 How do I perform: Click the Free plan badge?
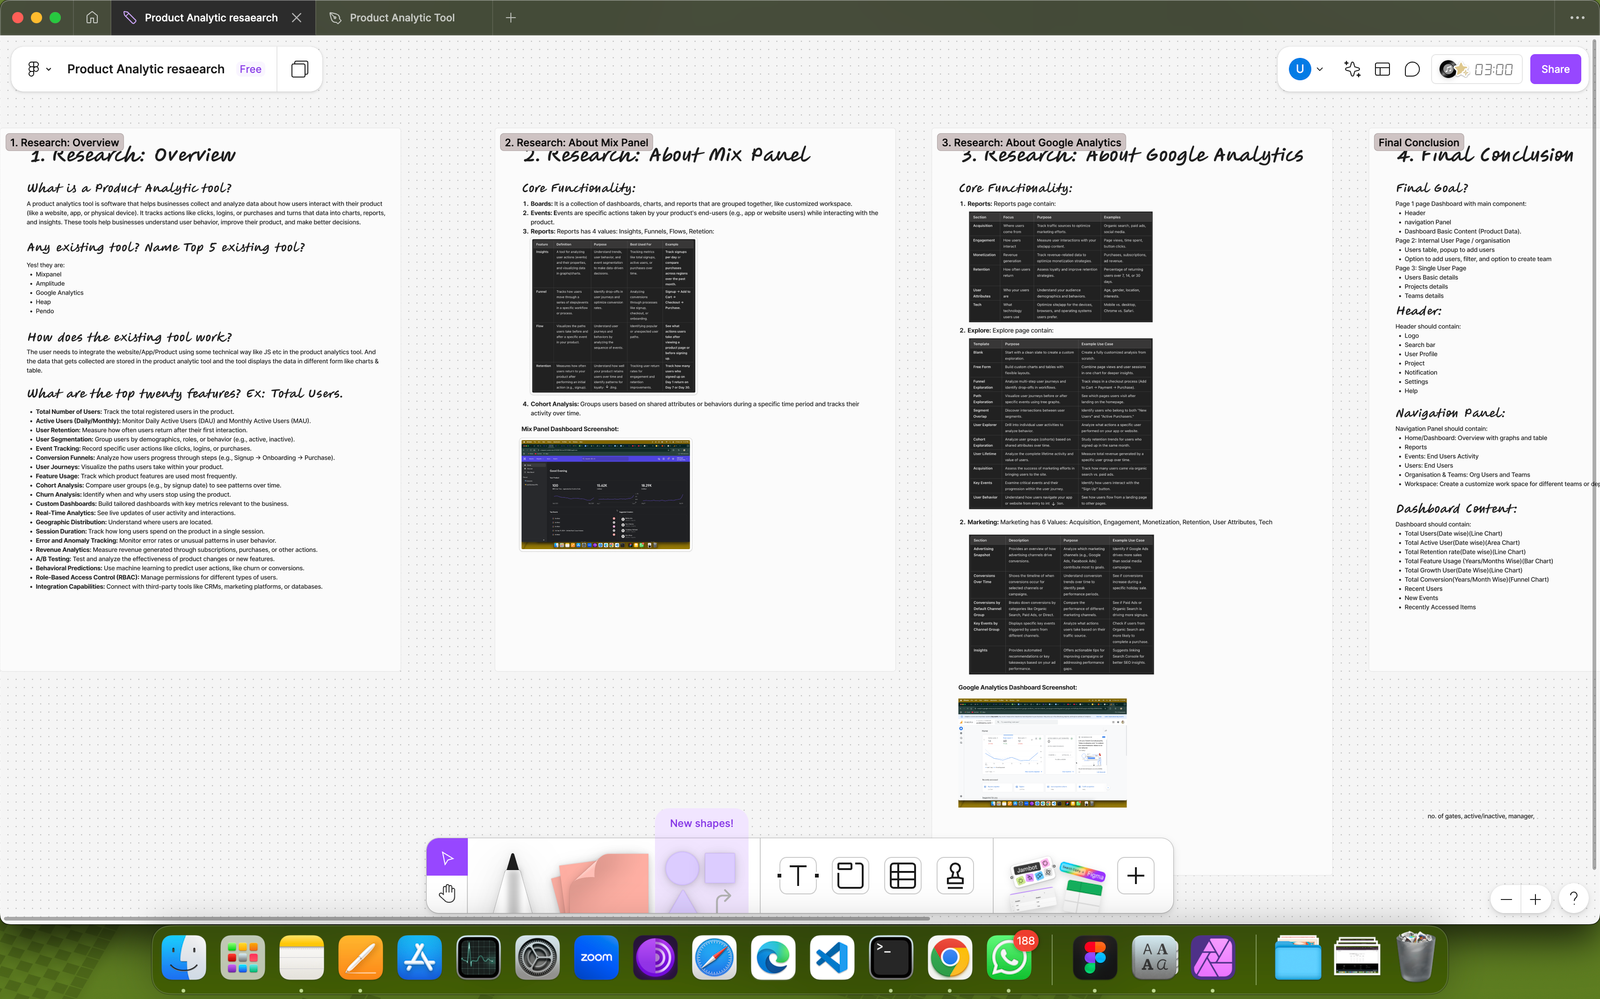(250, 69)
